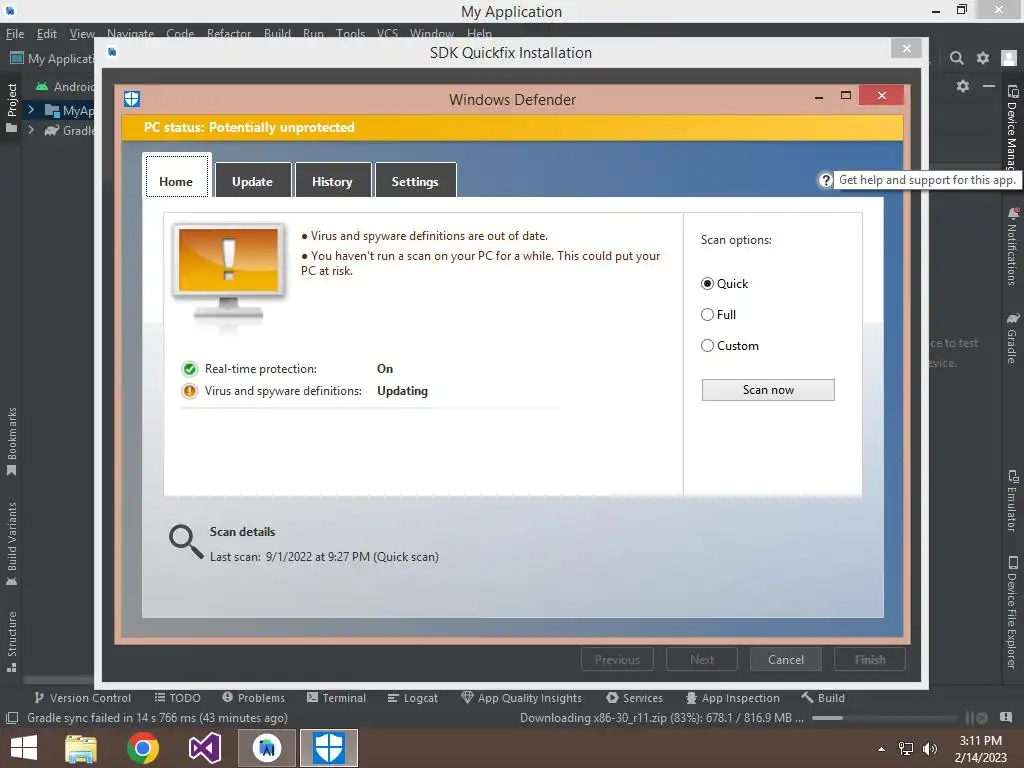Open the Build Variants side panel
Image resolution: width=1024 pixels, height=768 pixels.
(11, 543)
